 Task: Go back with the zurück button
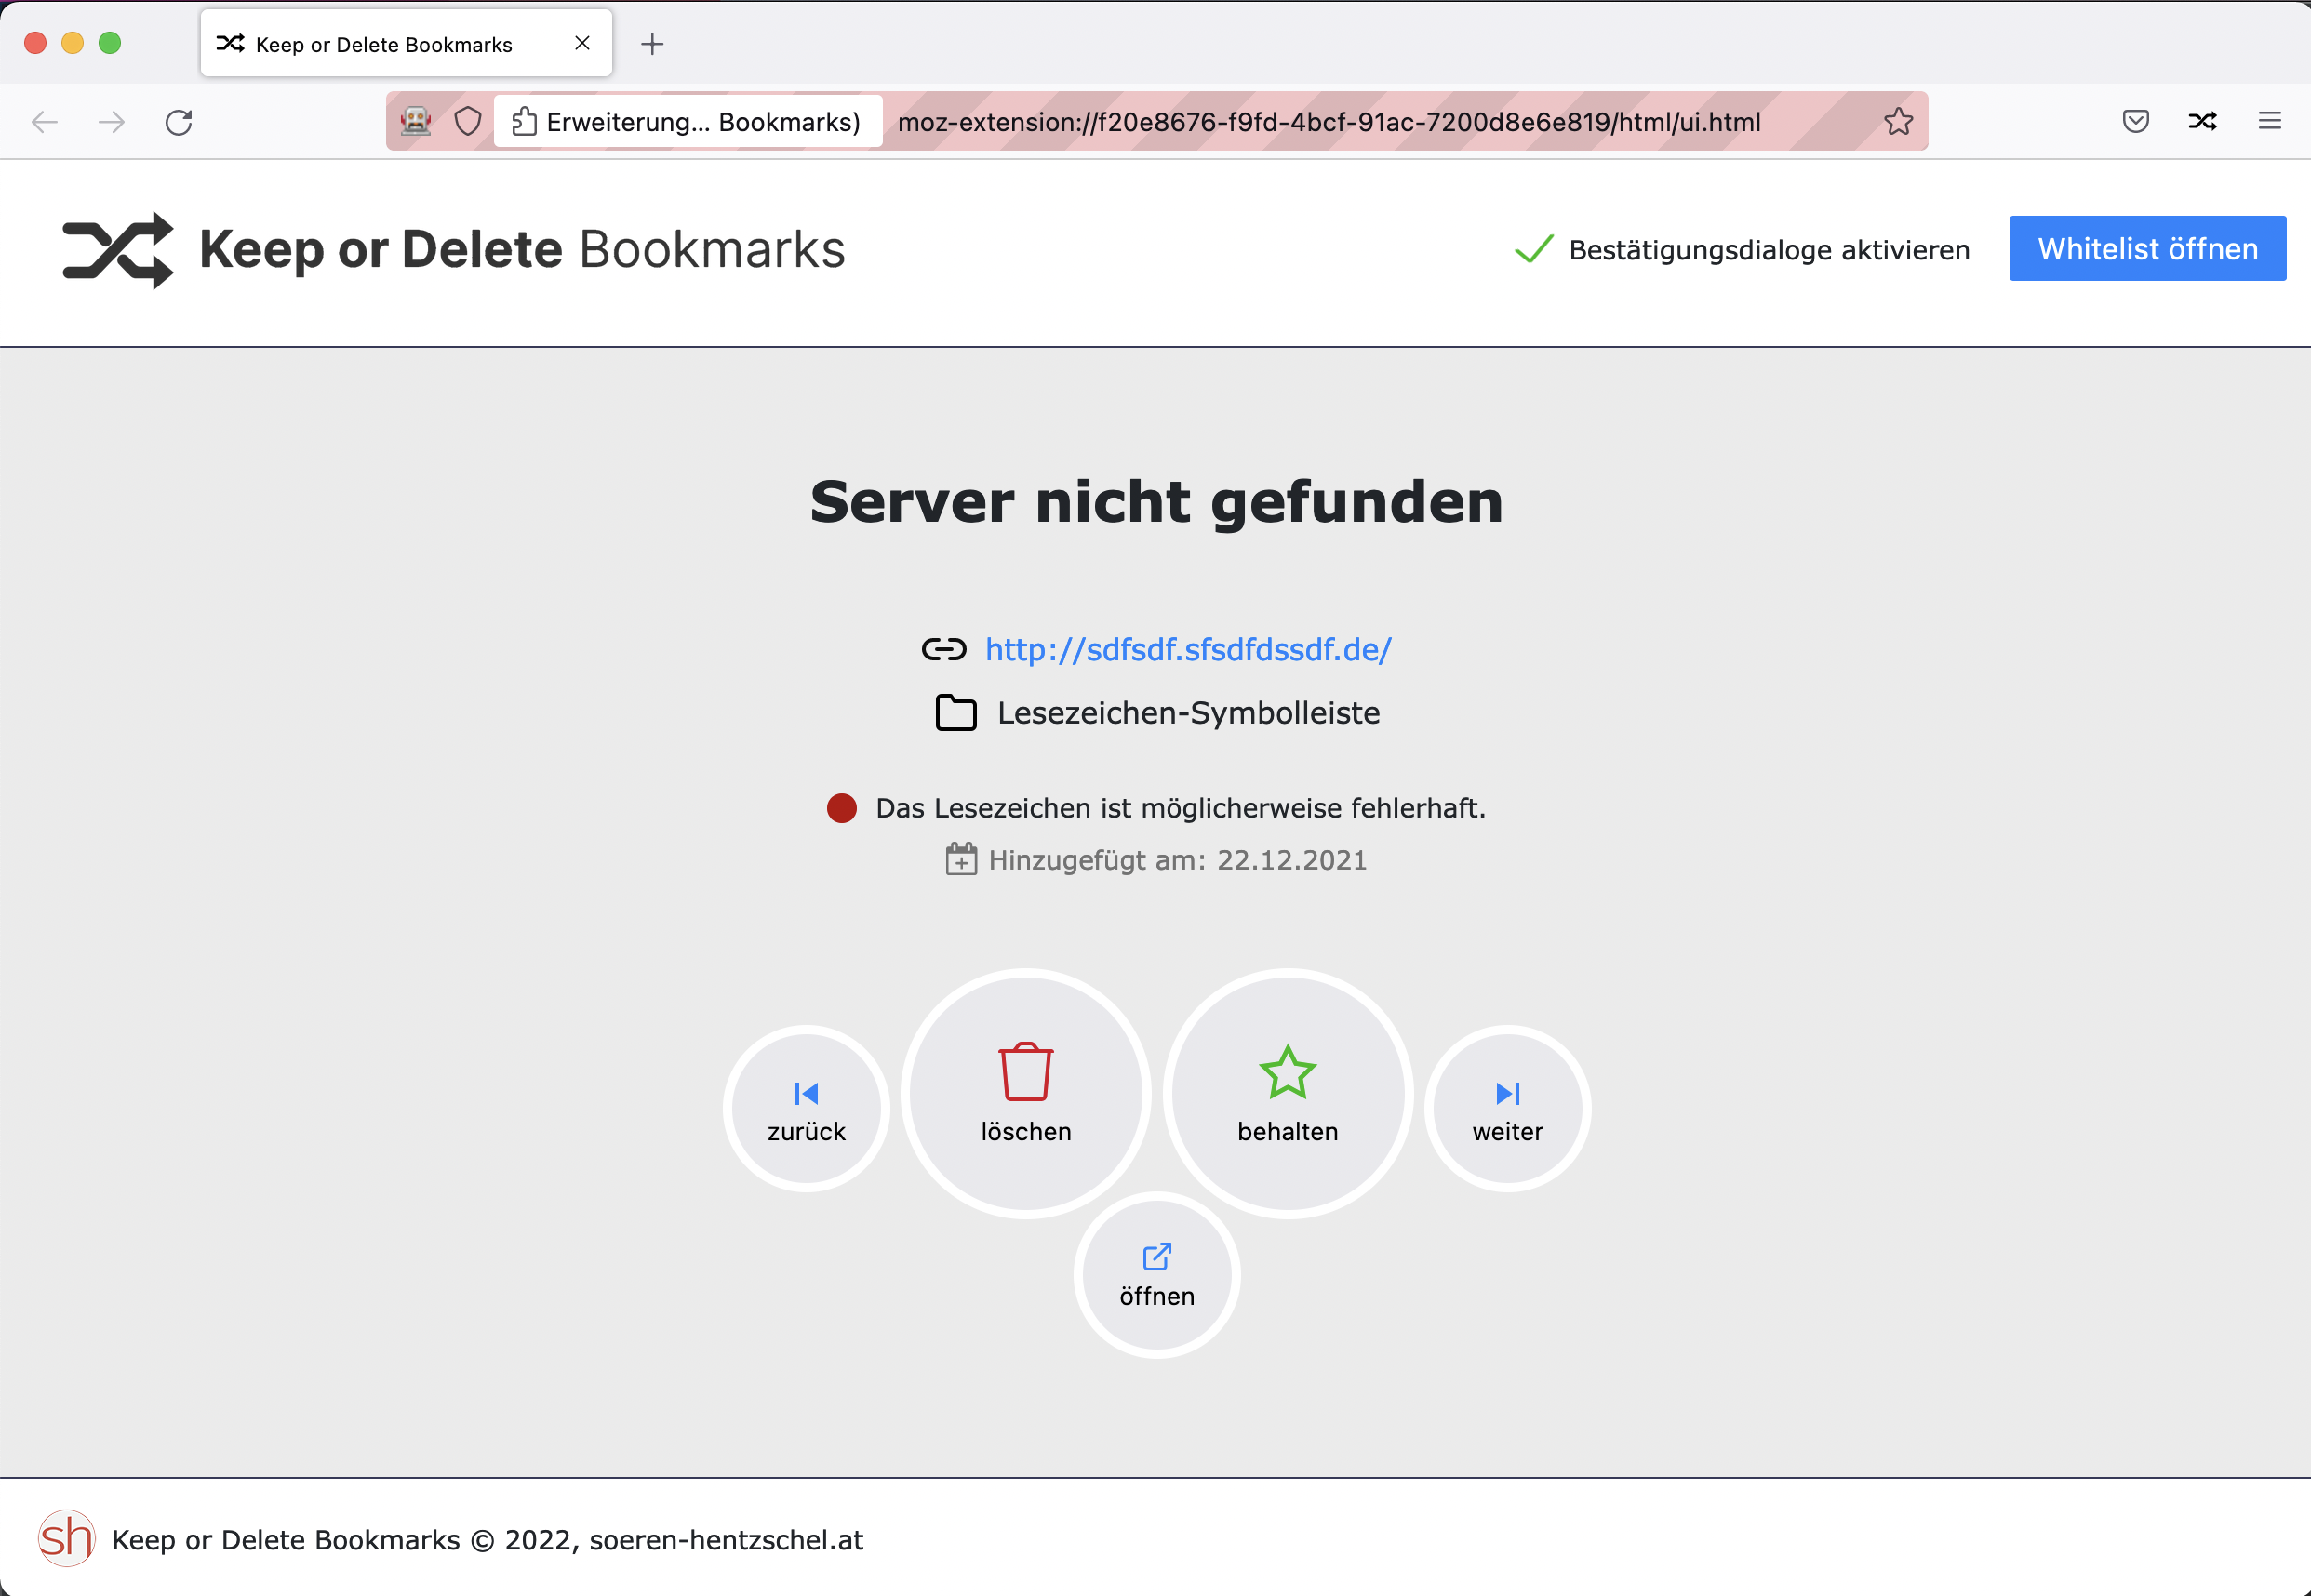806,1109
